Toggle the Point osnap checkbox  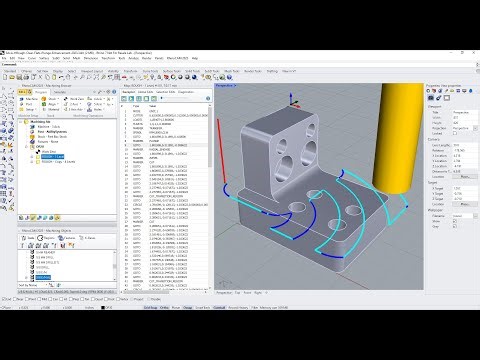[x=27, y=299]
